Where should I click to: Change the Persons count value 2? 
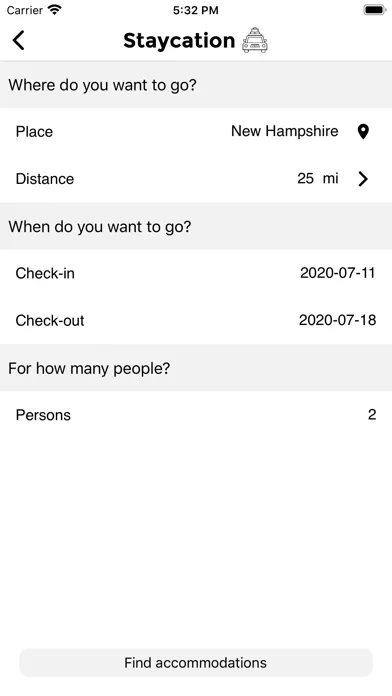click(x=372, y=415)
